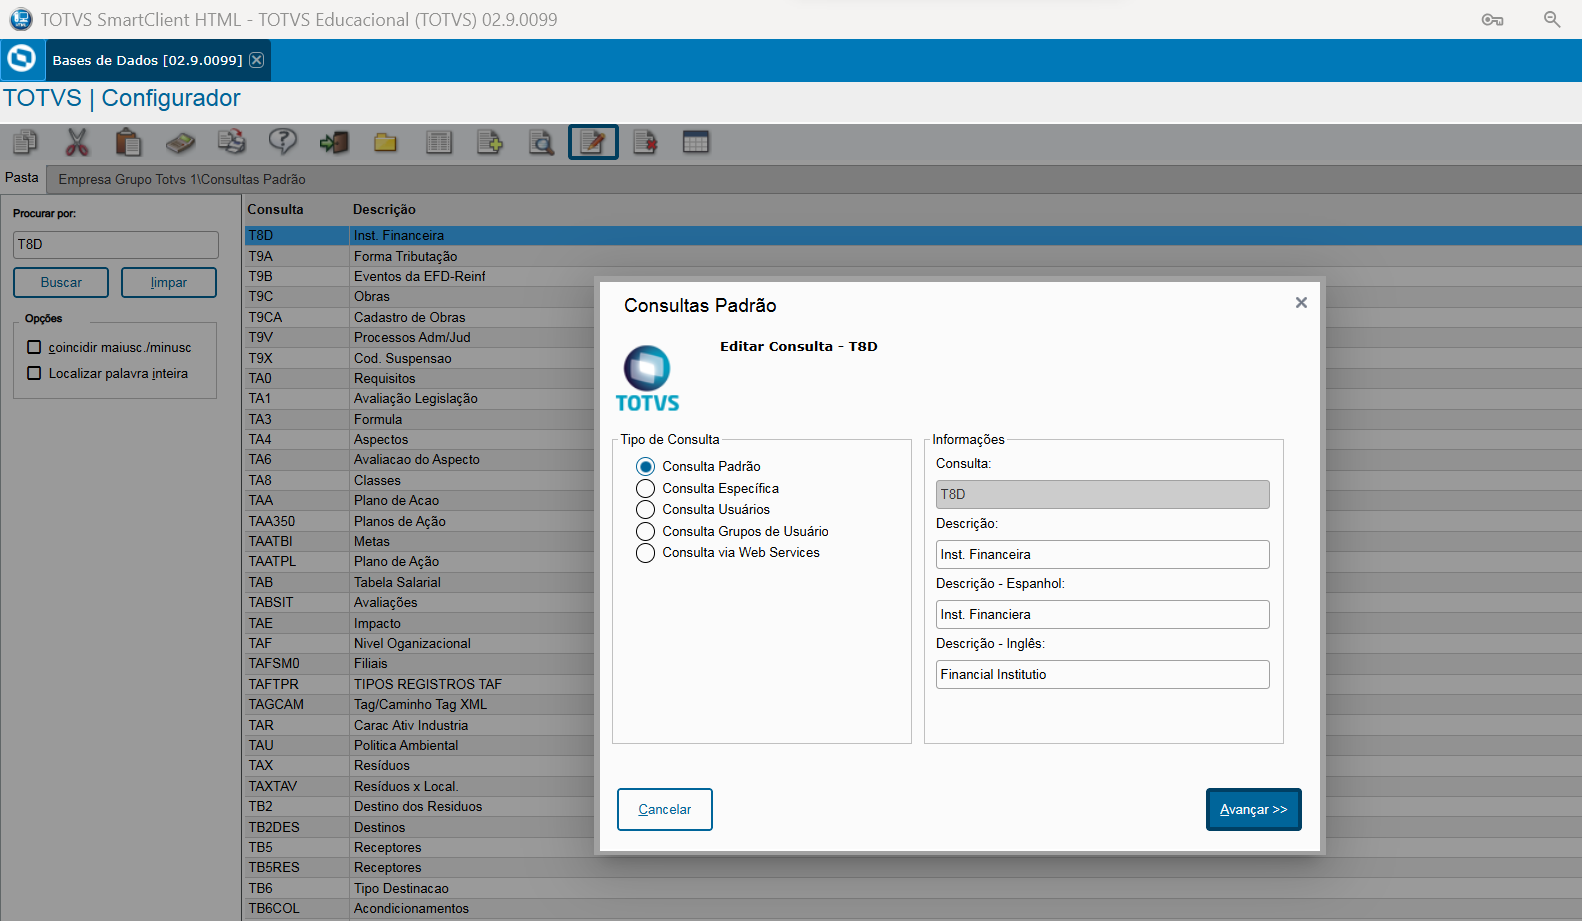Click the Descrição input field
Viewport: 1582px width, 921px height.
coord(1103,555)
